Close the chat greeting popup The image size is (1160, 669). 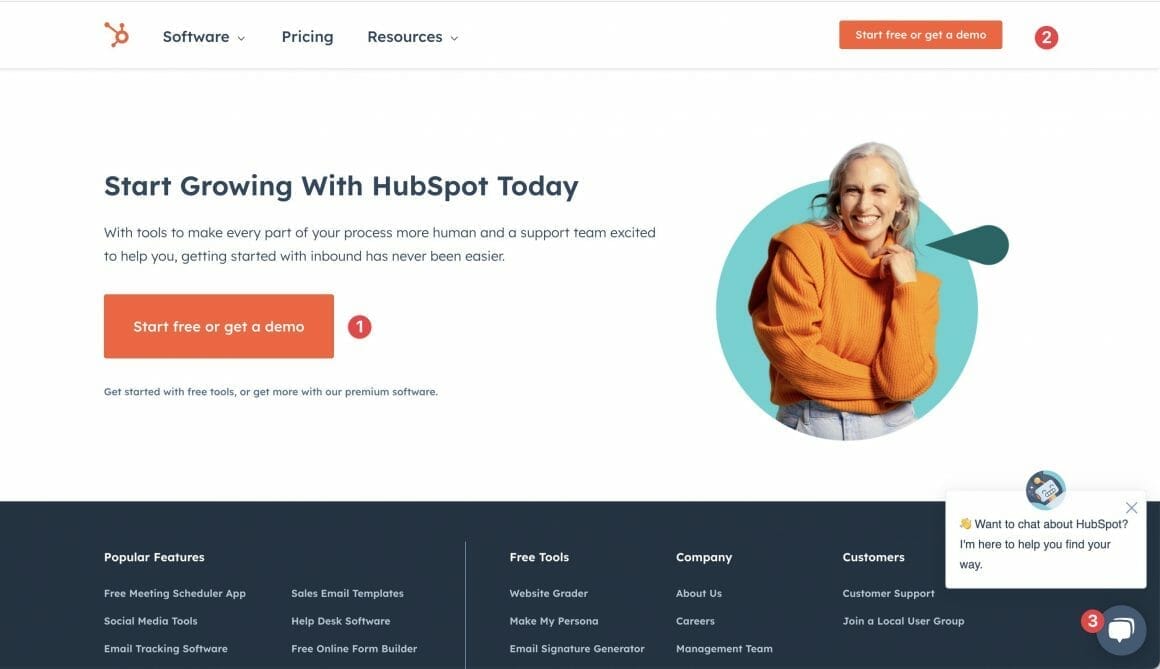tap(1131, 508)
